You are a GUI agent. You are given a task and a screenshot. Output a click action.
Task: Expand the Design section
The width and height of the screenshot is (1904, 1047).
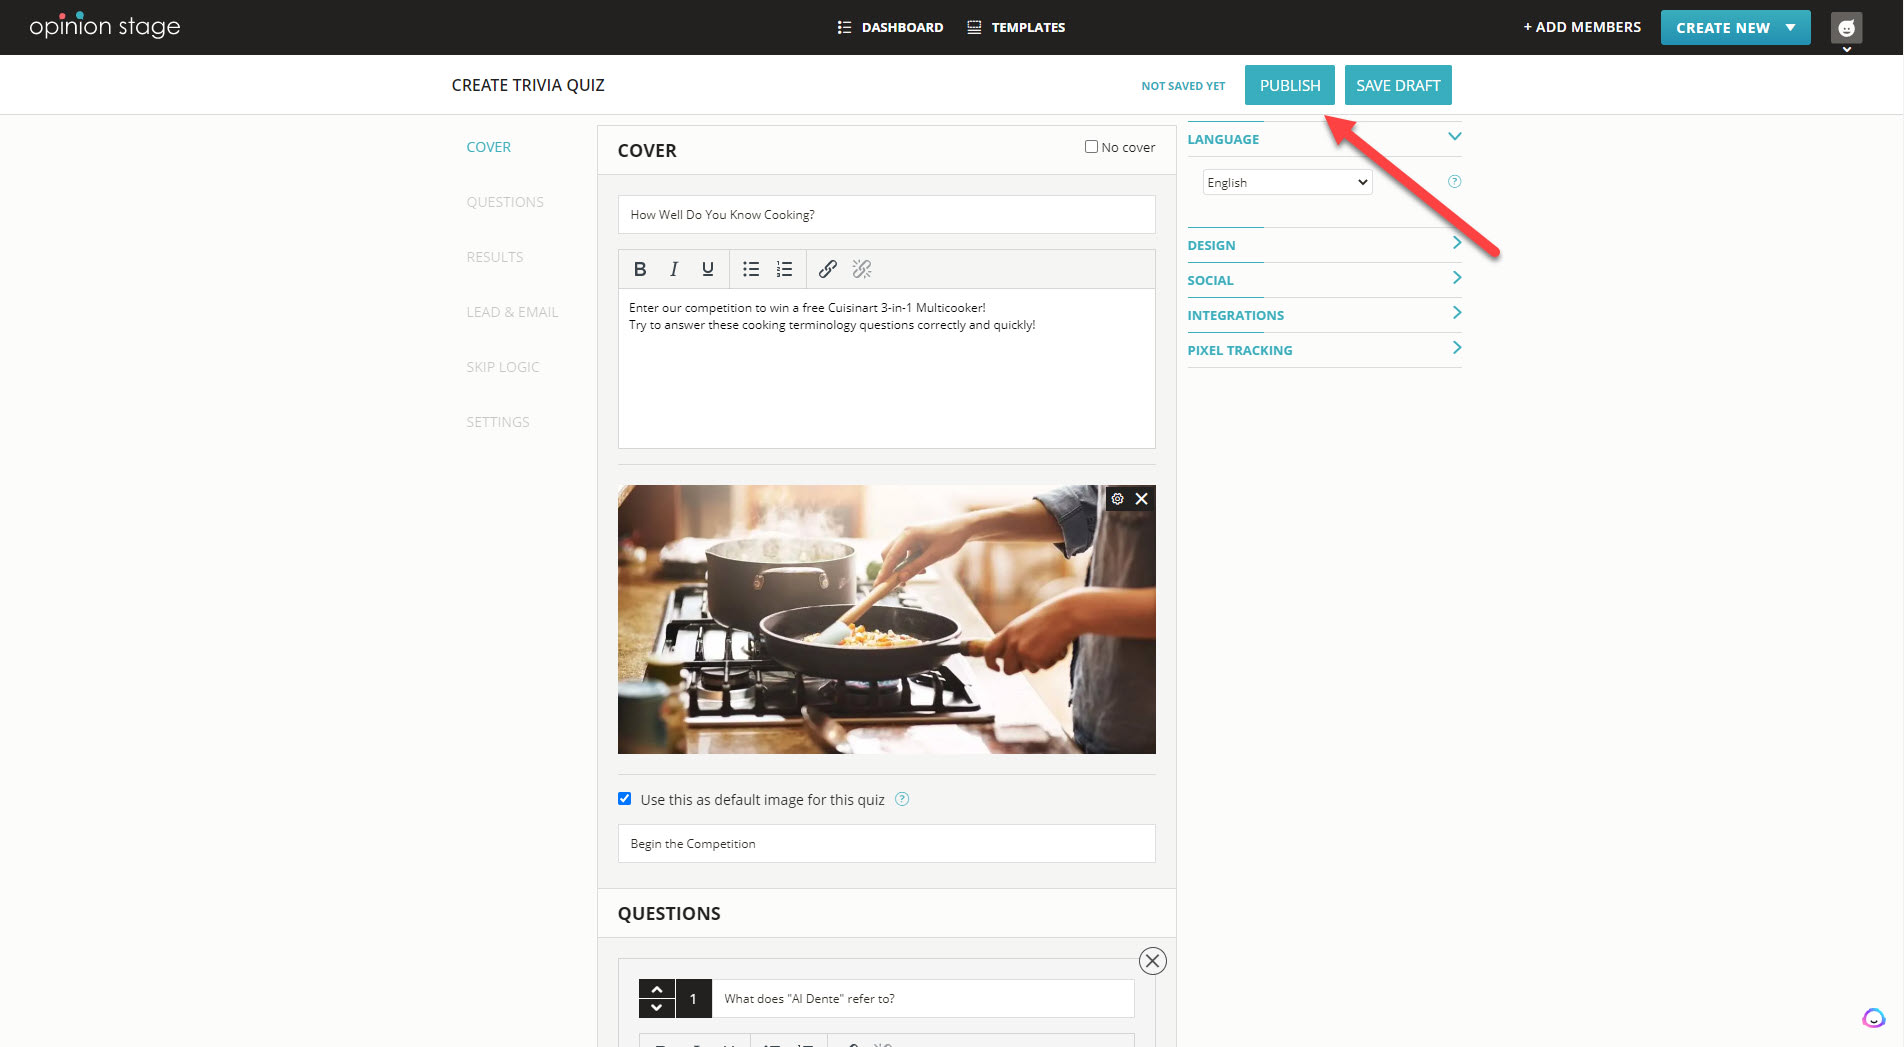1323,245
